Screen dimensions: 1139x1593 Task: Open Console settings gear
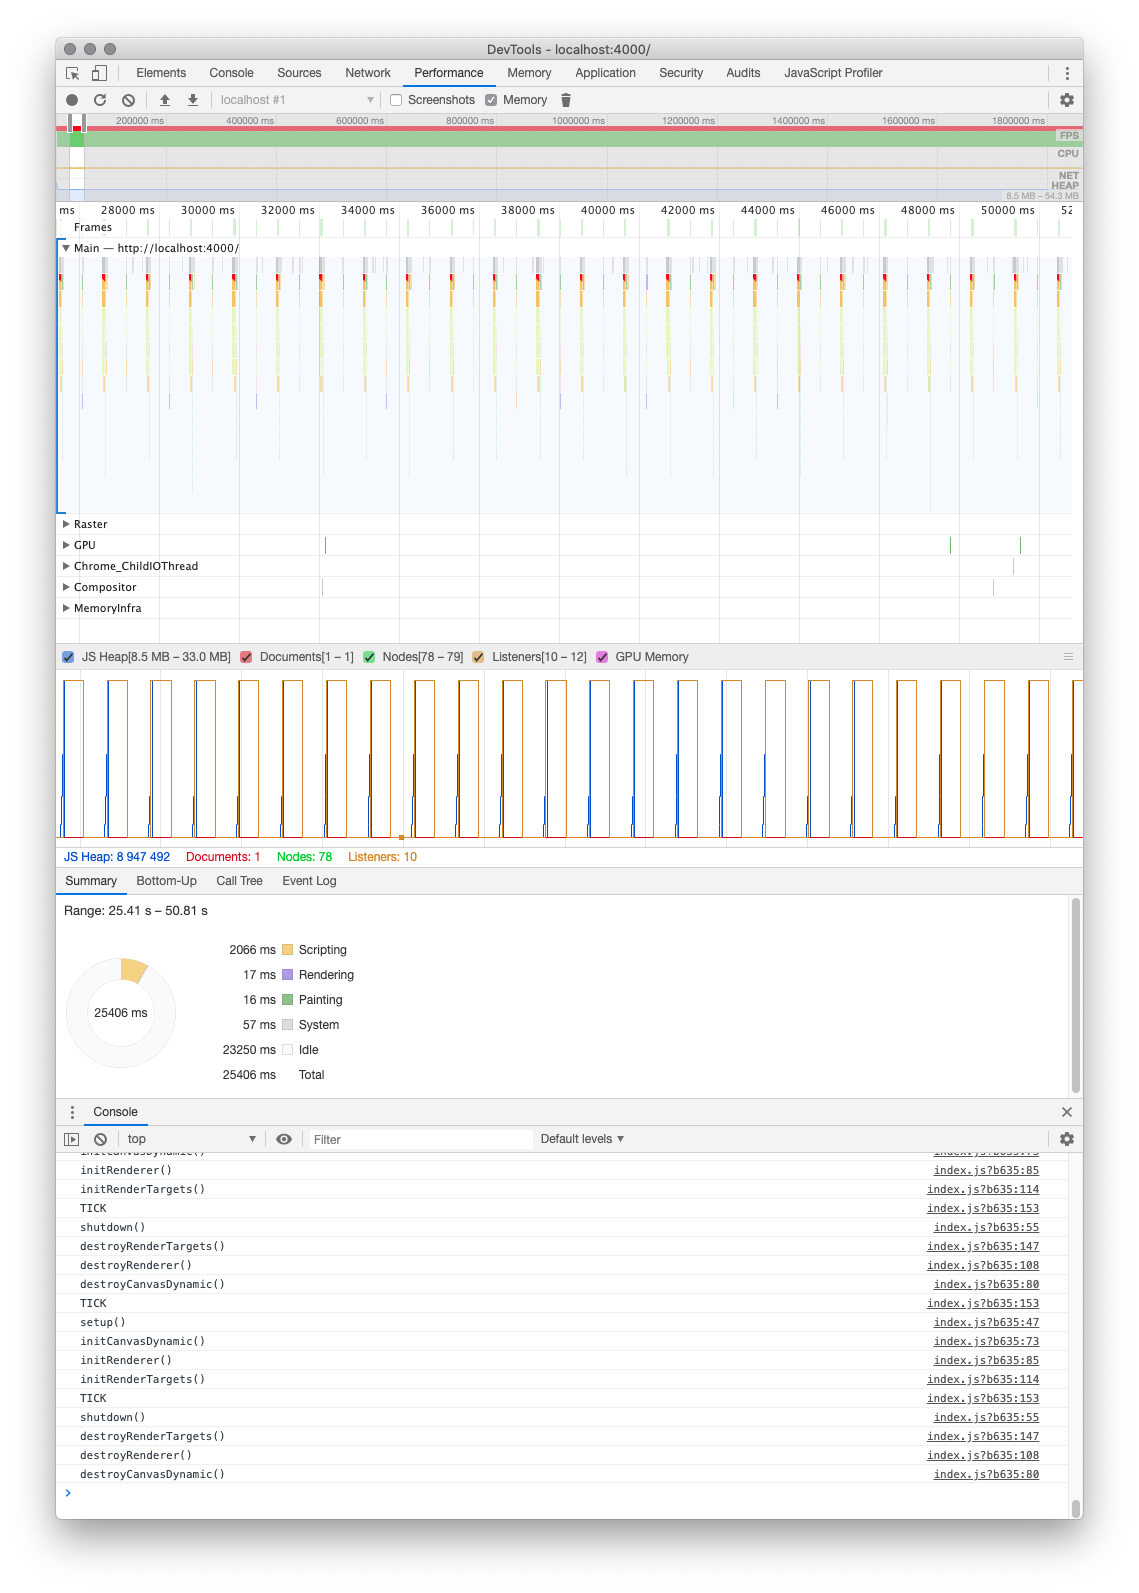pos(1067,1139)
